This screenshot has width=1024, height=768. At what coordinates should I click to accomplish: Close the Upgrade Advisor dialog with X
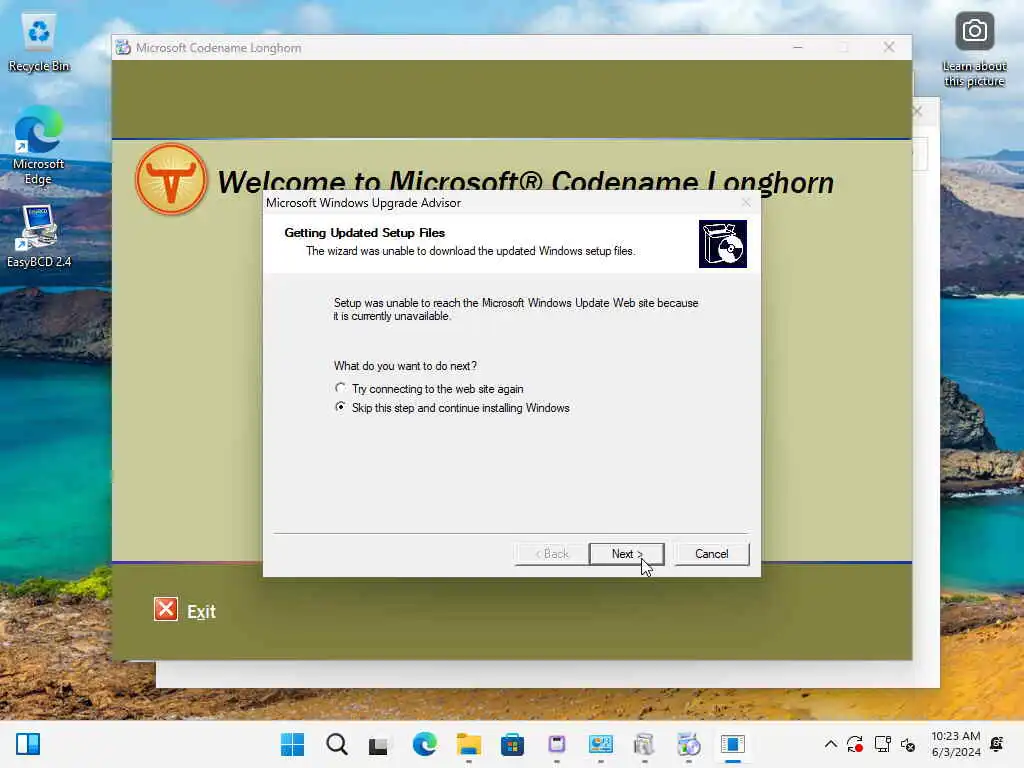click(x=746, y=202)
